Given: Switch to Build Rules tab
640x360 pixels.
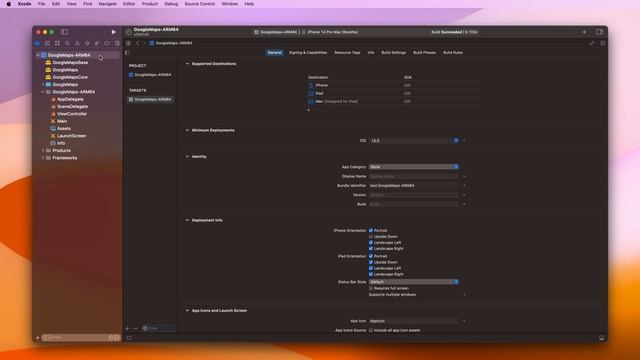Looking at the screenshot, I should (453, 53).
